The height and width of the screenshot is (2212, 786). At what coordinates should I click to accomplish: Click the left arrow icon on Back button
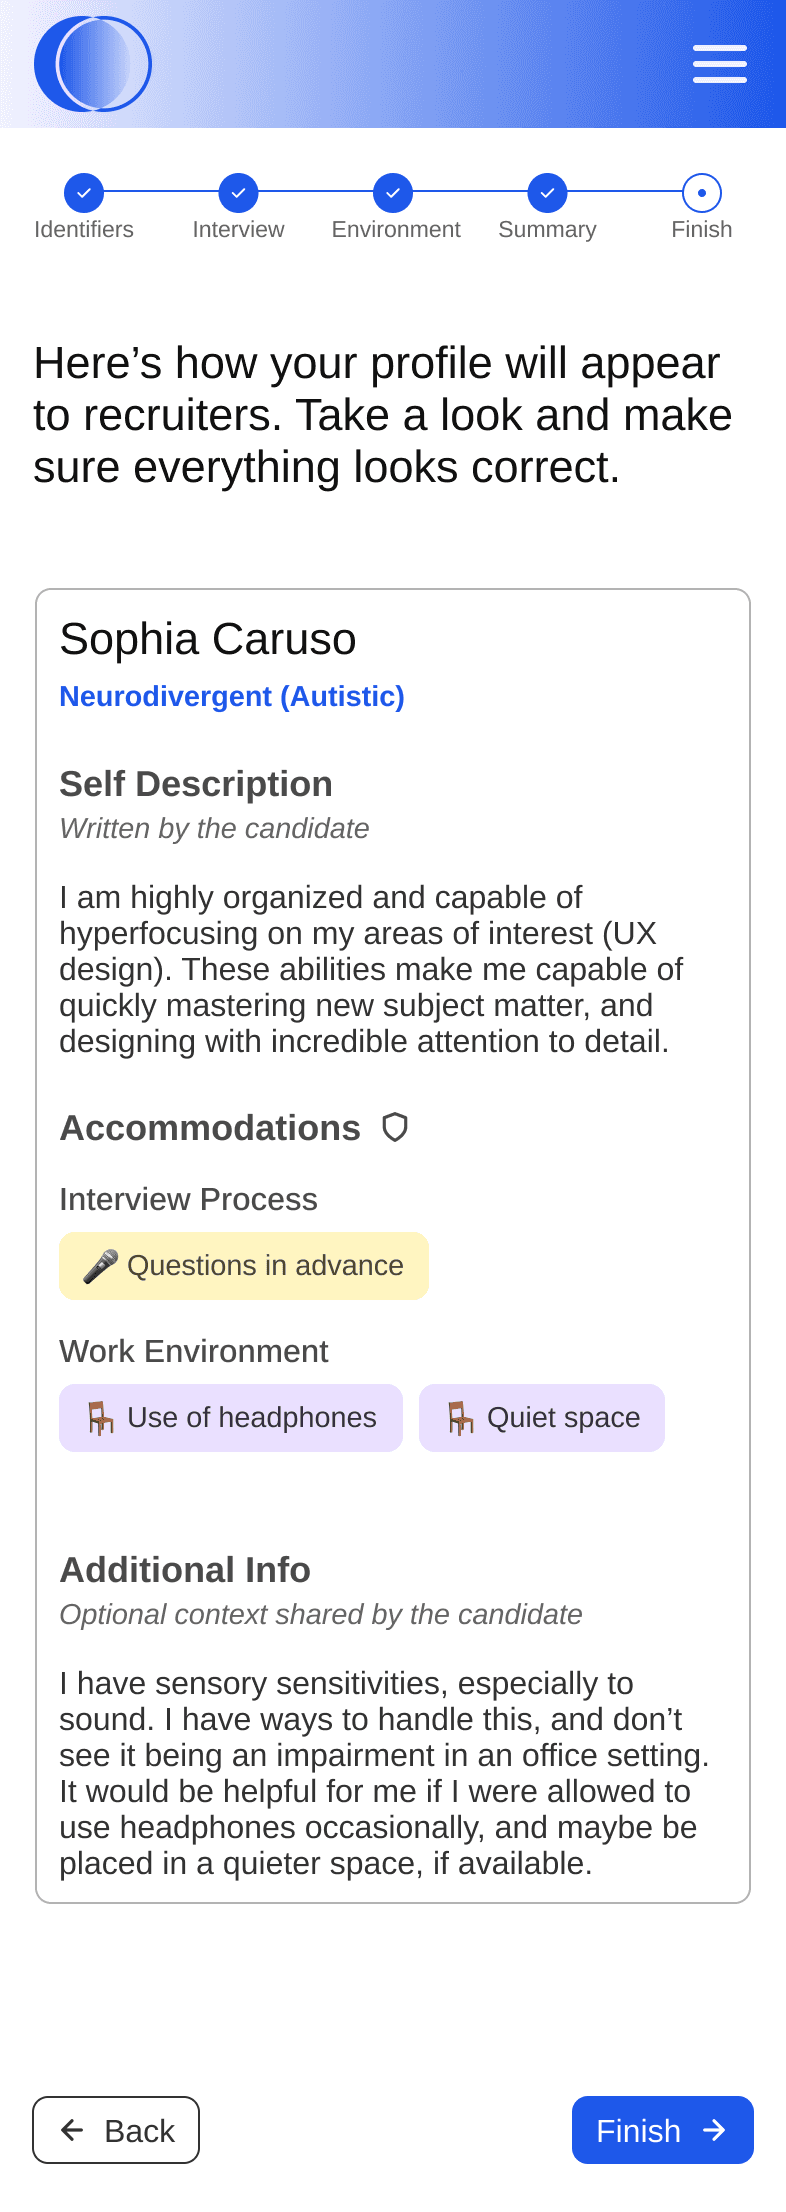click(x=72, y=2130)
